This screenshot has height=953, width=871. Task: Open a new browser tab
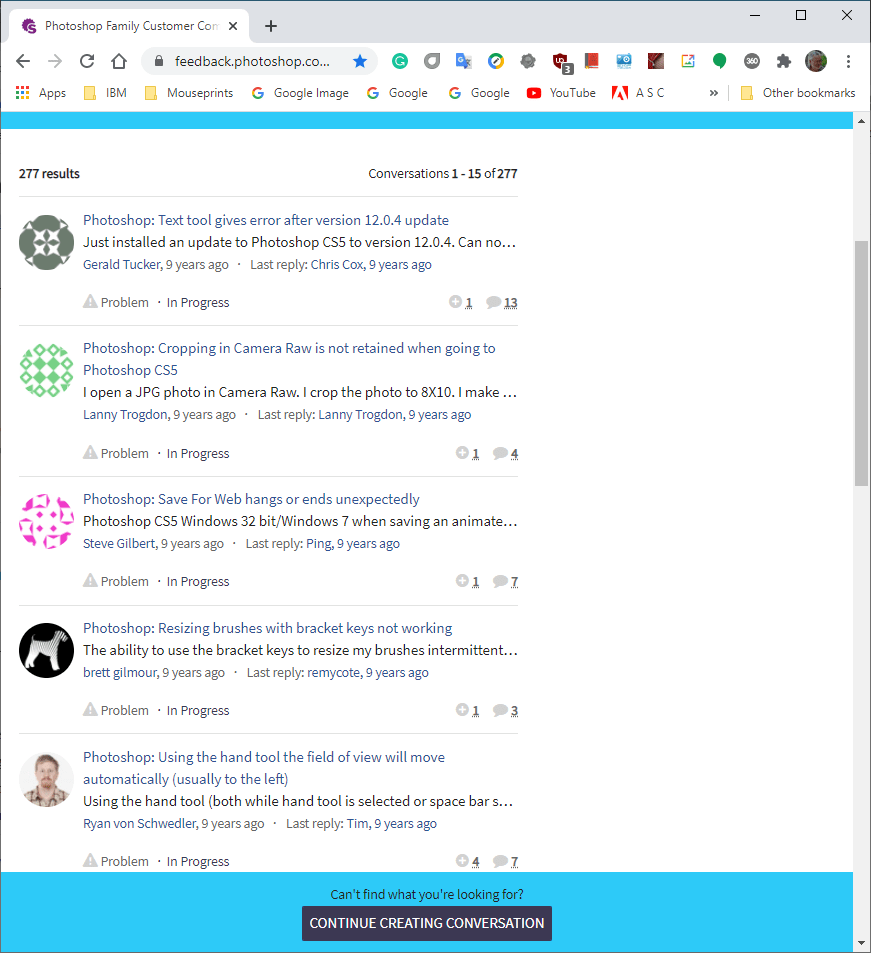[271, 26]
